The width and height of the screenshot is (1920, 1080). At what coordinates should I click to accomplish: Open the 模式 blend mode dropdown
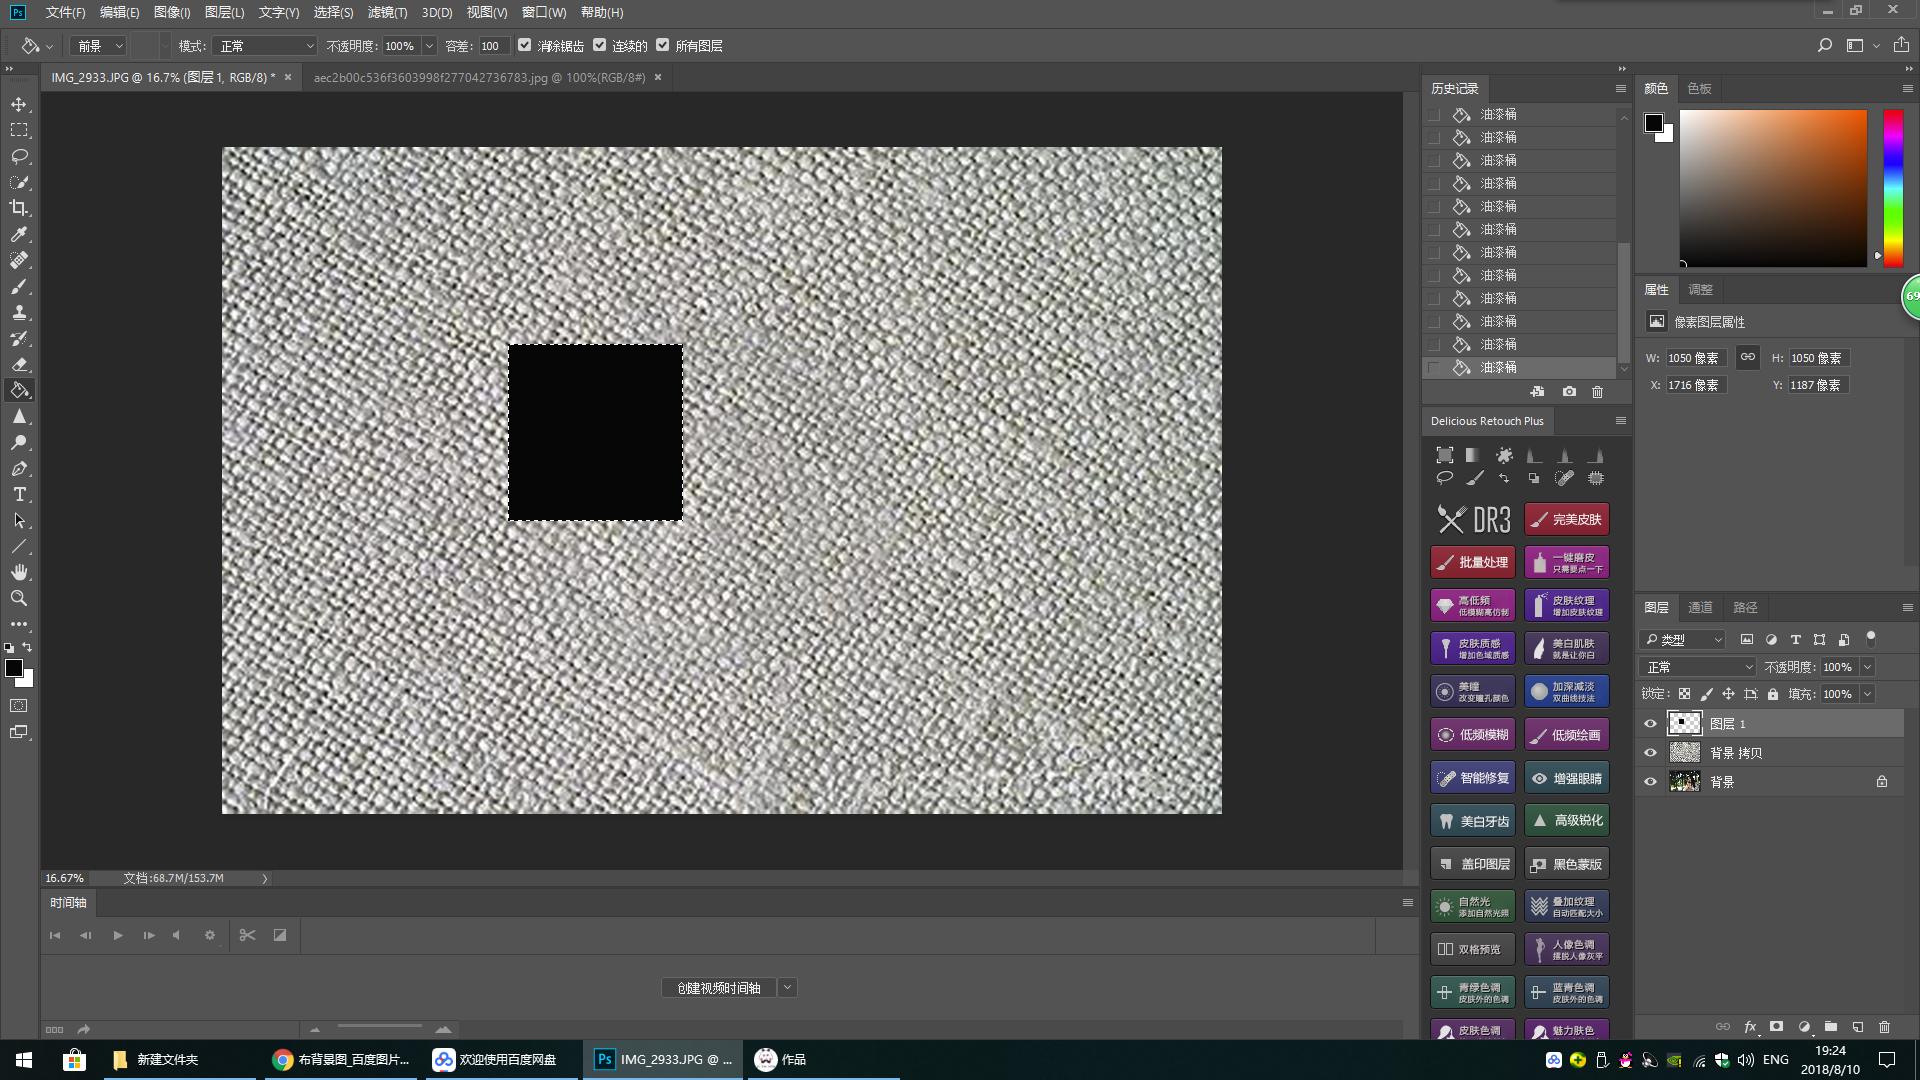click(x=265, y=46)
